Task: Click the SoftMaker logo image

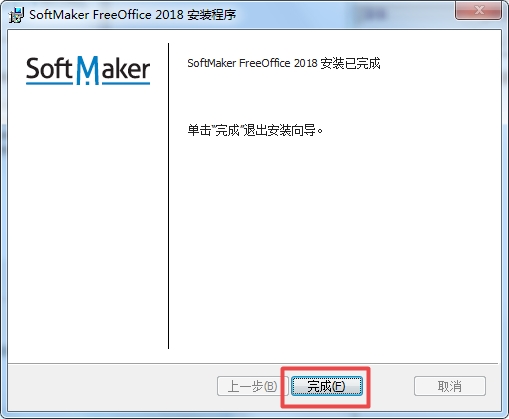Action: tap(88, 70)
